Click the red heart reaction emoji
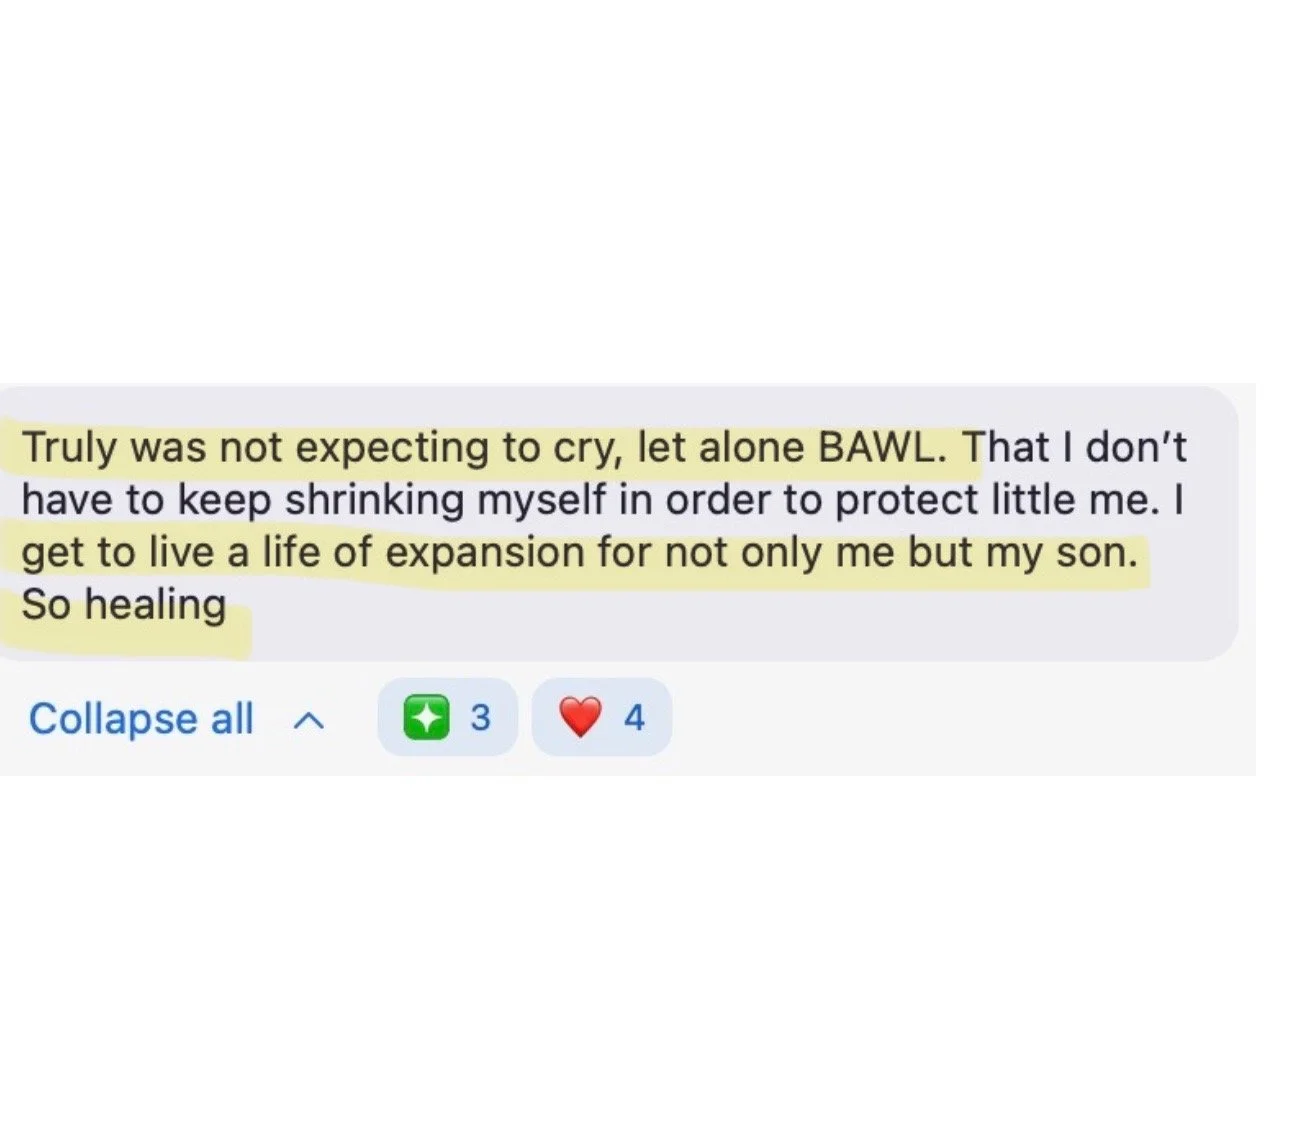Screen dimensions: 1289x1148 coord(581,718)
